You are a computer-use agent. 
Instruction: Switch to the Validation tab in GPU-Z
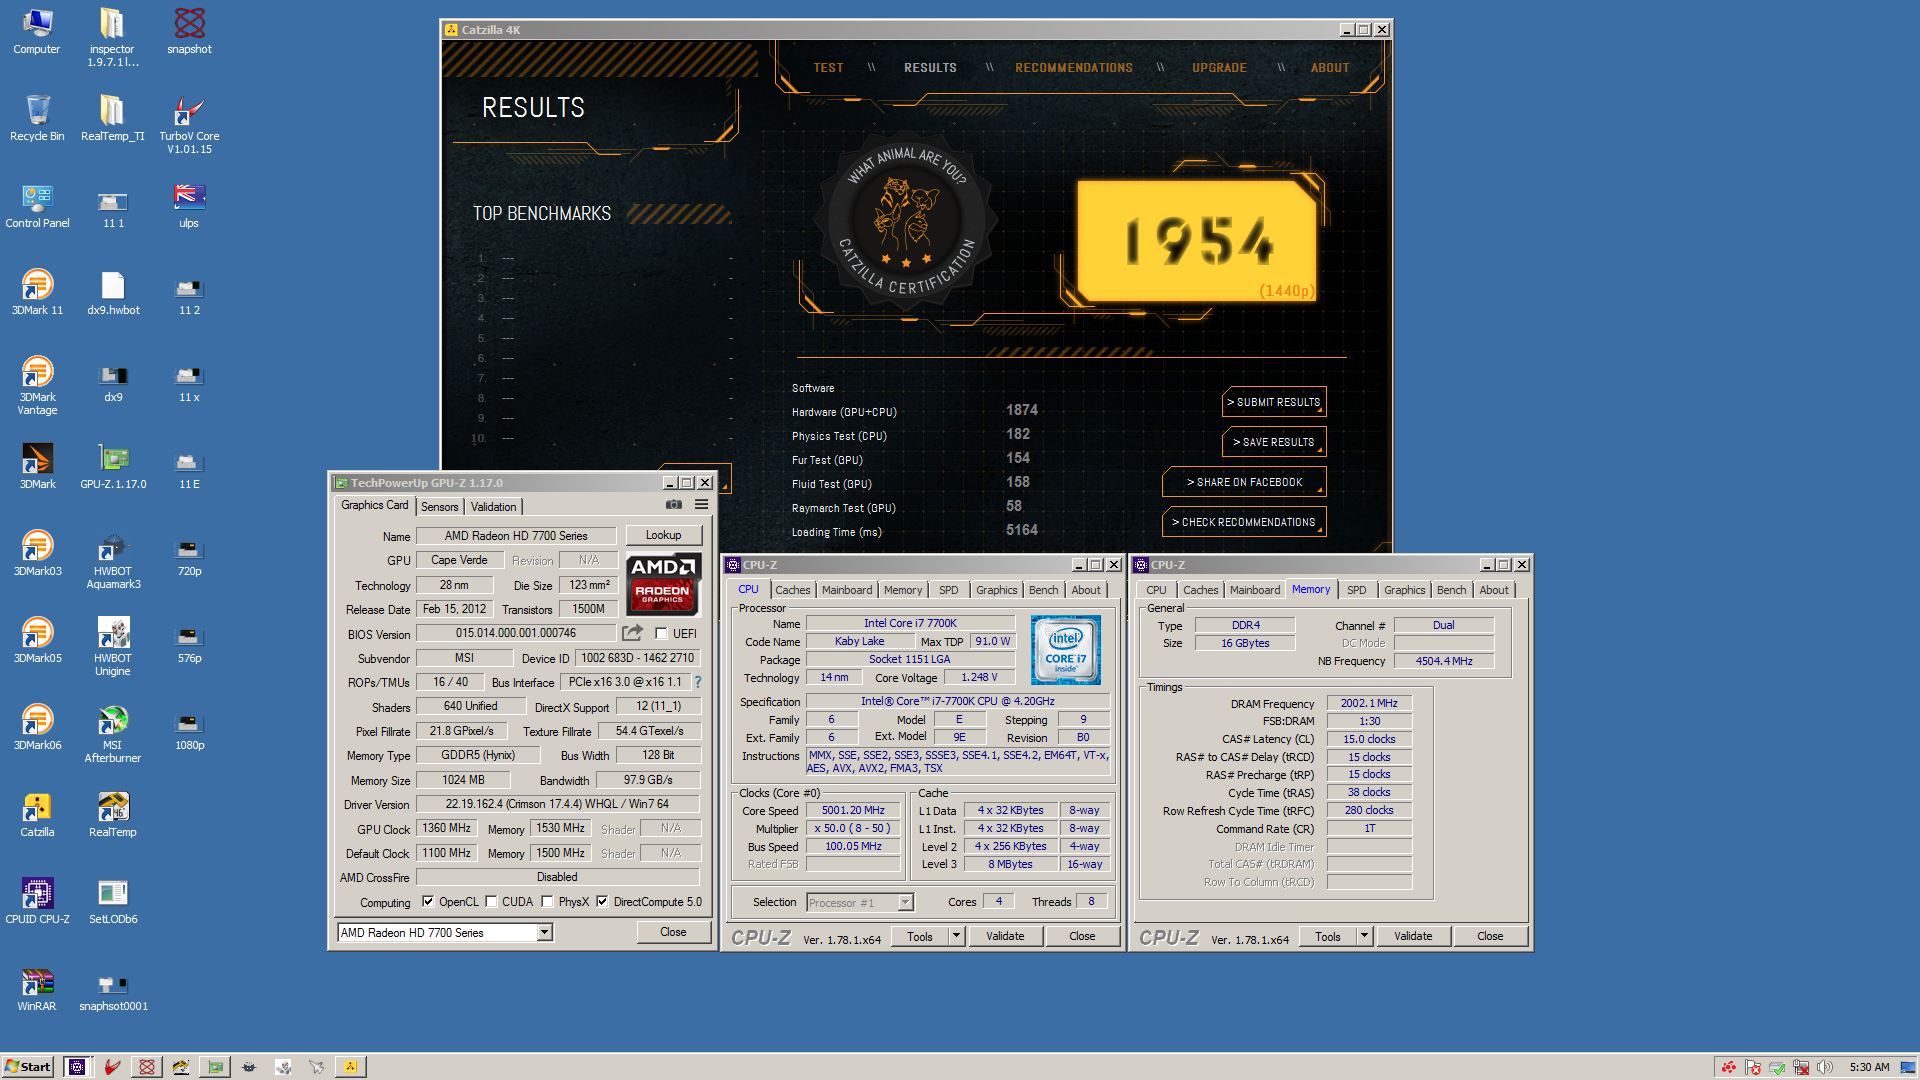click(493, 507)
